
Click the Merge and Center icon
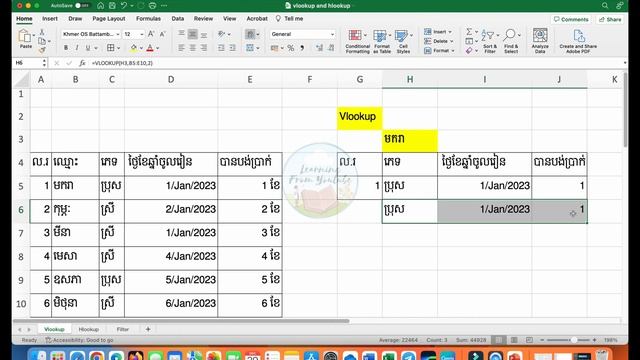[250, 48]
